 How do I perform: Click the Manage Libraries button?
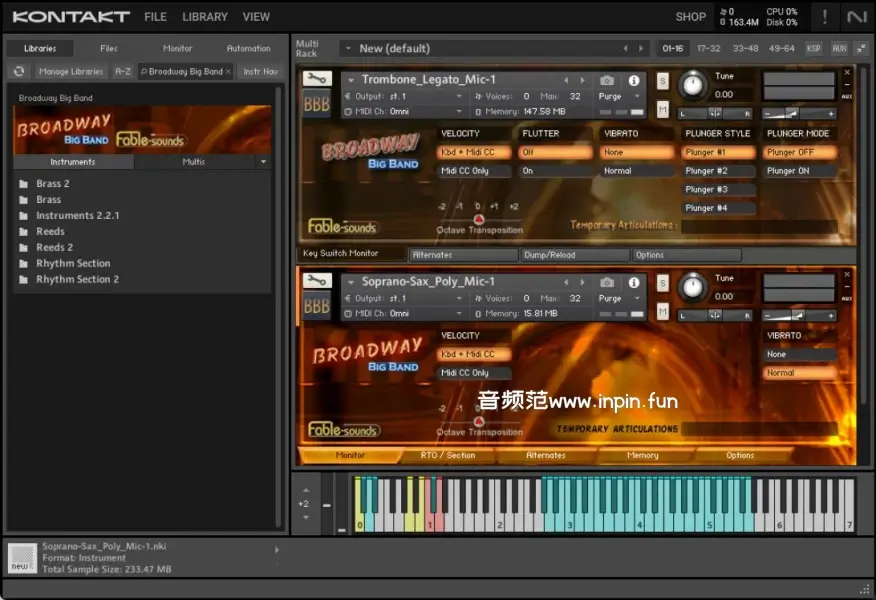71,71
